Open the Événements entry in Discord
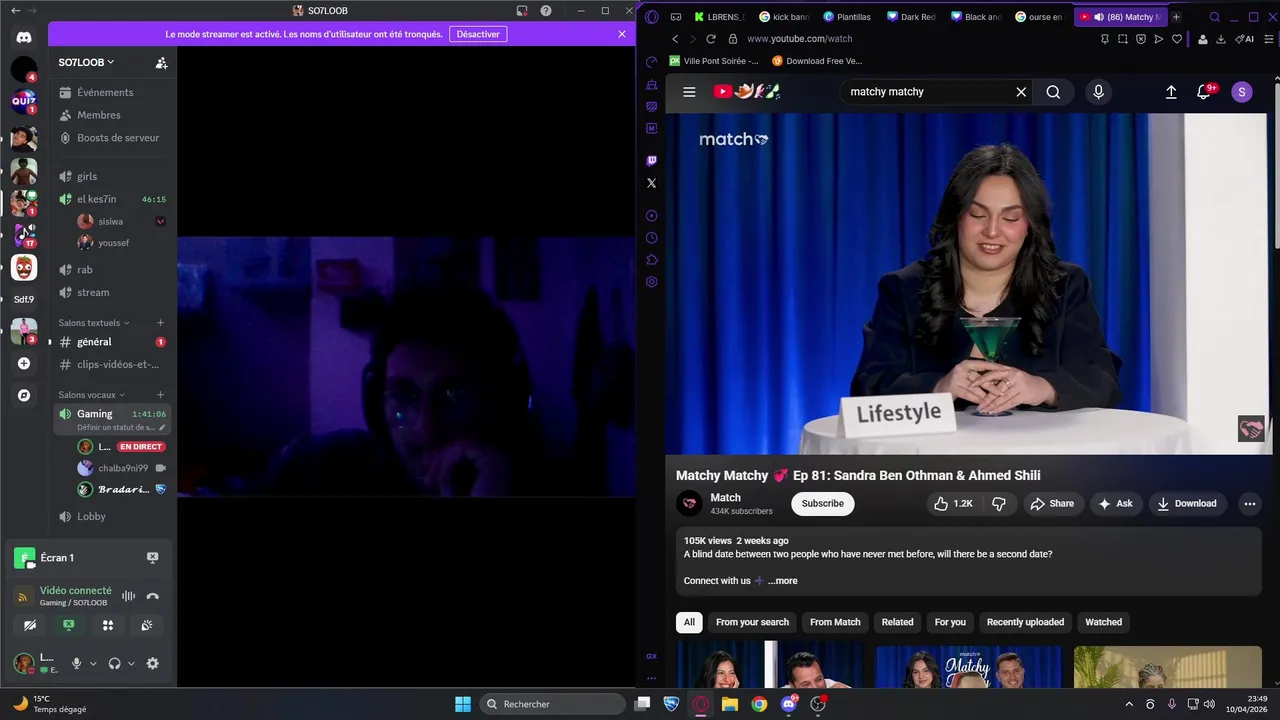1280x720 pixels. coord(113,92)
